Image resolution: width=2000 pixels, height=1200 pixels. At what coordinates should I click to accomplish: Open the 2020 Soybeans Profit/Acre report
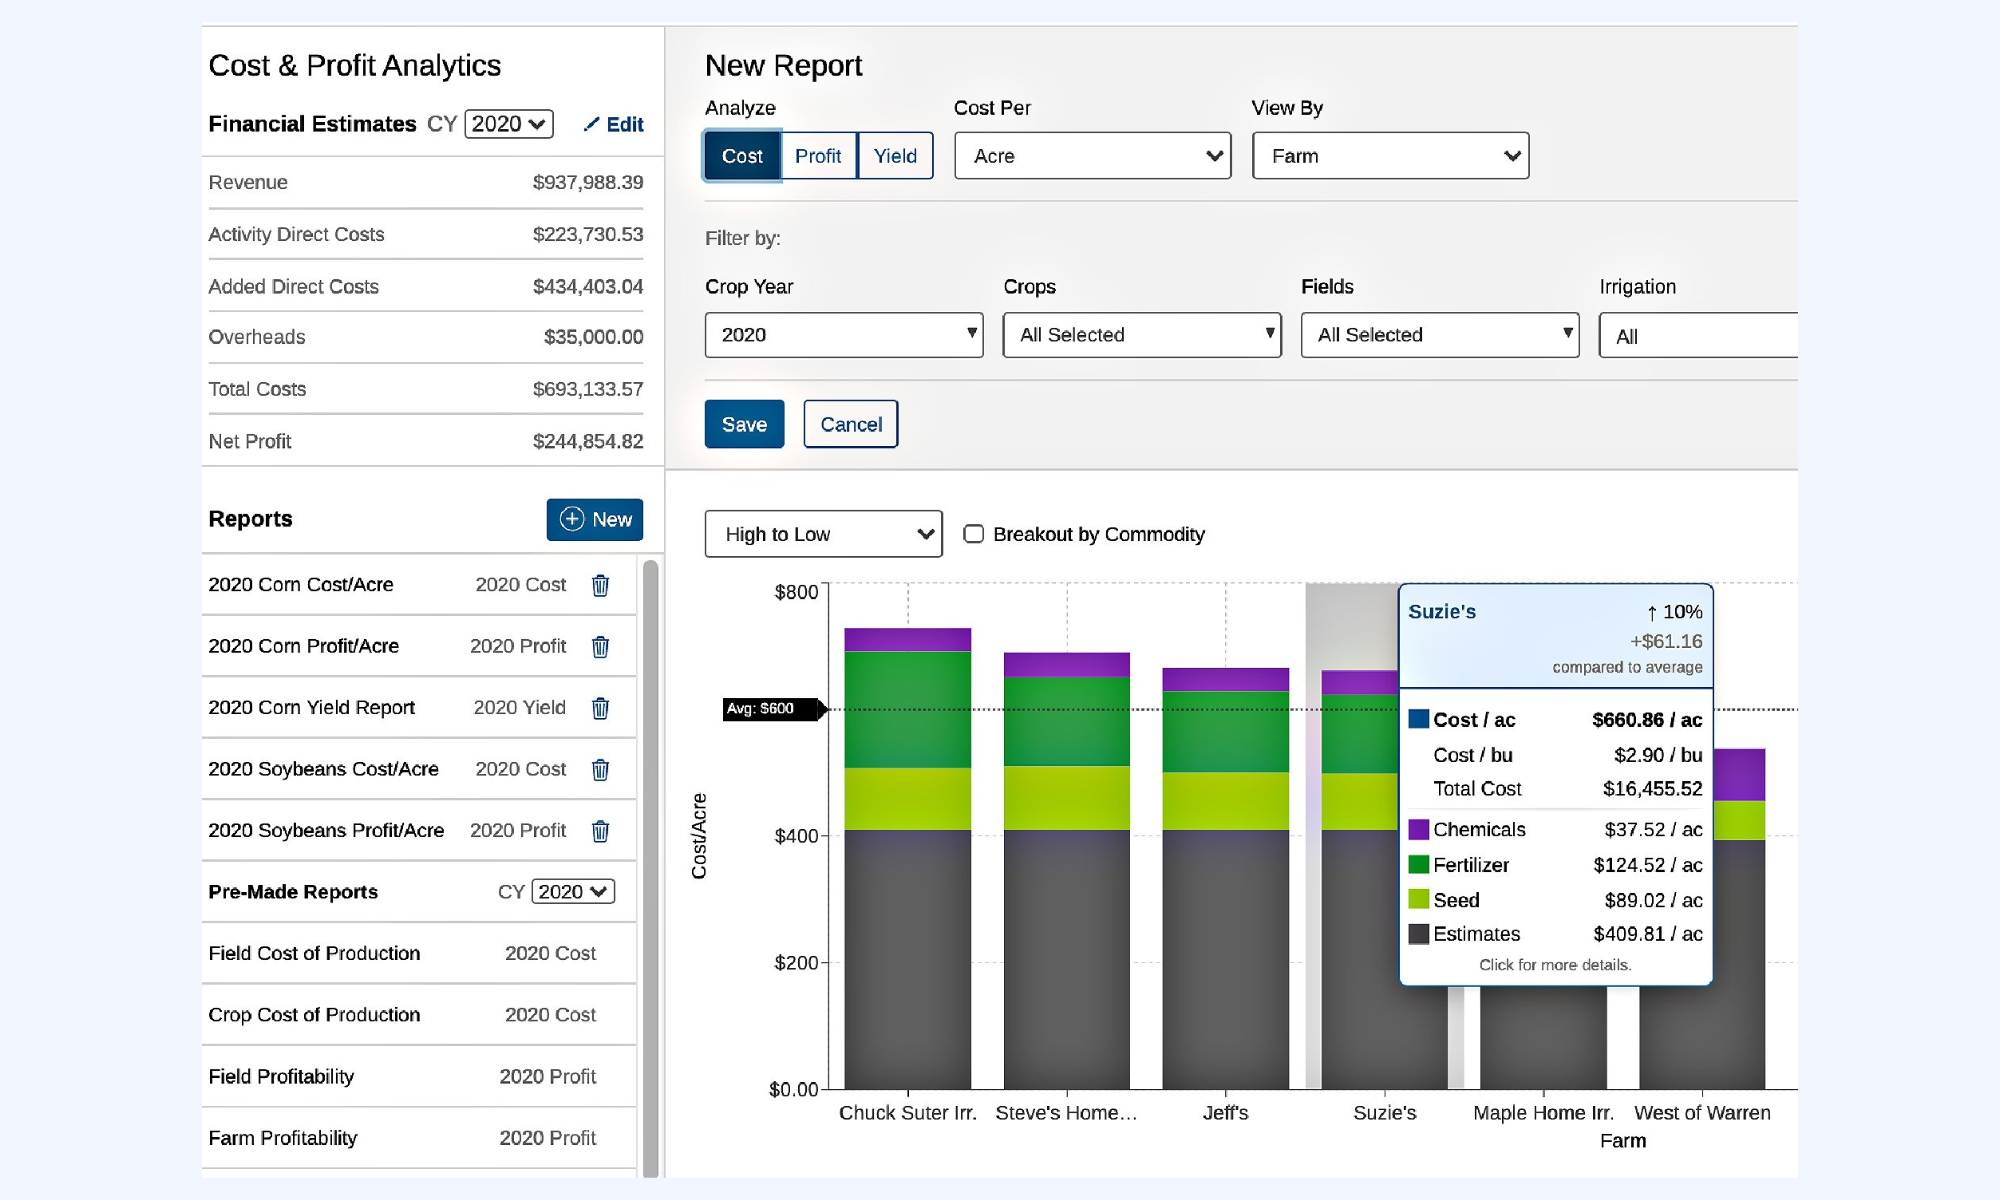[326, 831]
